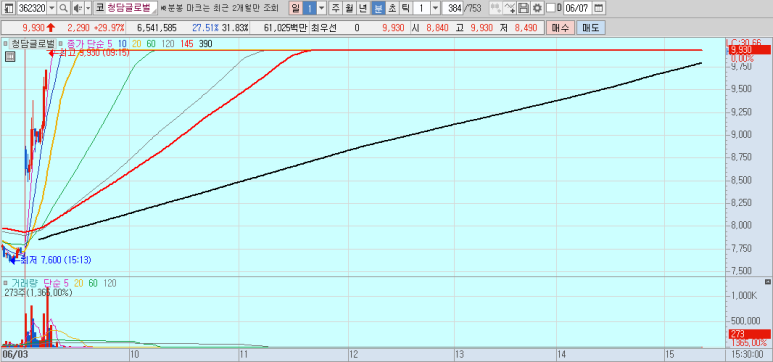The image size is (773, 362).
Task: Click the 매도 sell button
Action: (591, 28)
